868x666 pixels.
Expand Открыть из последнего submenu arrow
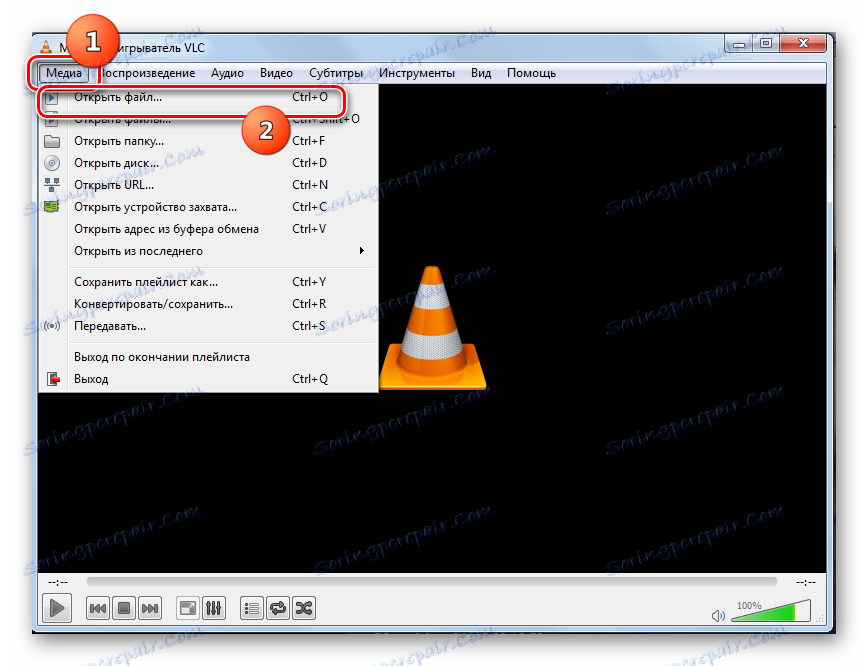click(x=361, y=251)
